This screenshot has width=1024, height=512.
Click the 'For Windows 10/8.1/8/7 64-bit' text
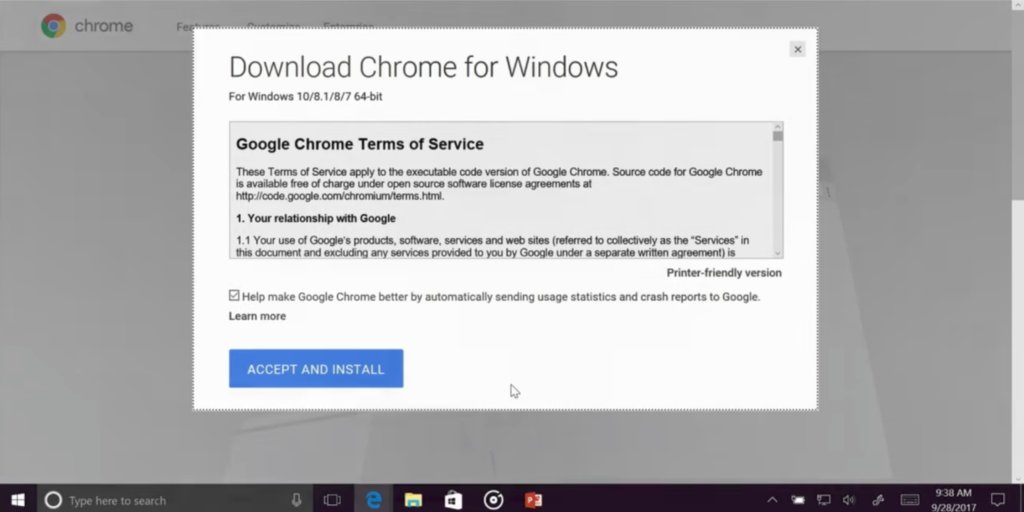pyautogui.click(x=306, y=97)
